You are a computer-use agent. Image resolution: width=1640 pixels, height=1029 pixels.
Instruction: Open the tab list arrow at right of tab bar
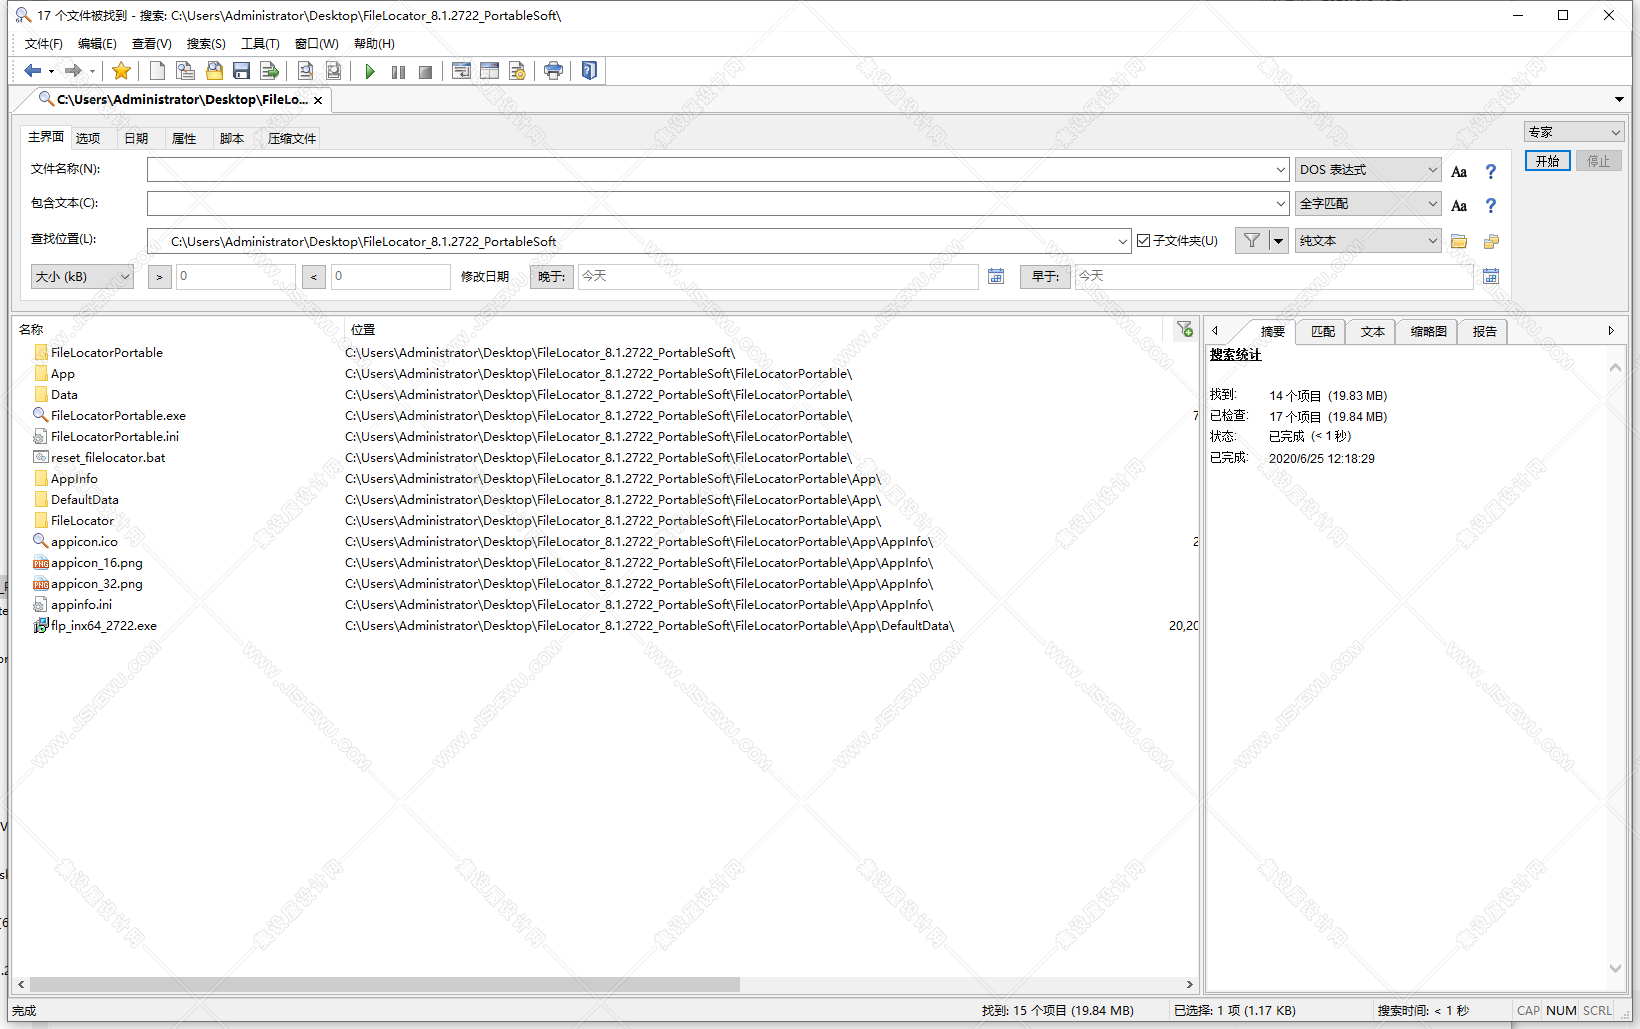pyautogui.click(x=1619, y=100)
